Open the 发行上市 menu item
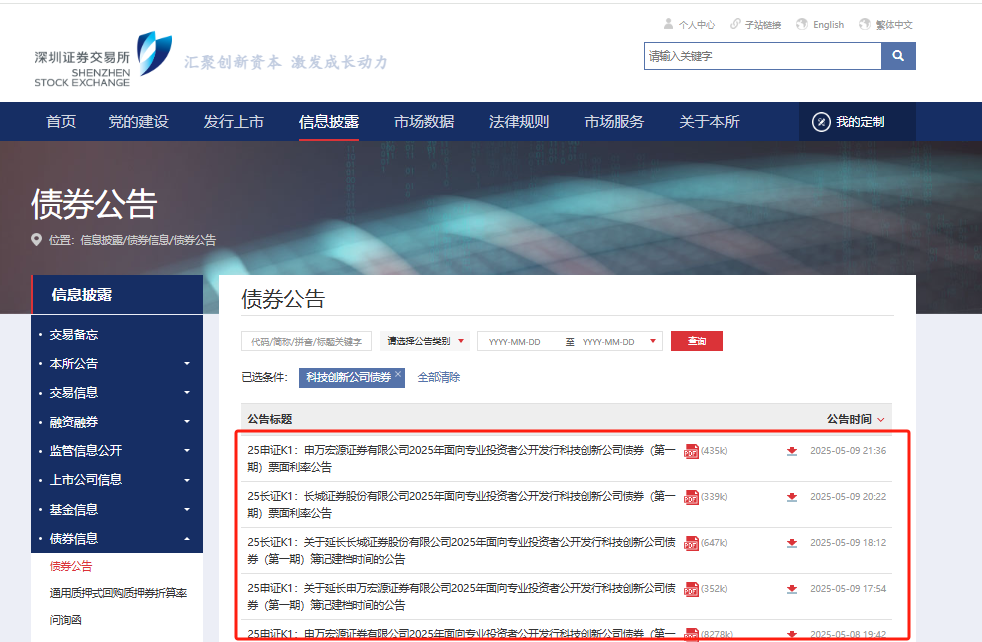982x642 pixels. (234, 120)
